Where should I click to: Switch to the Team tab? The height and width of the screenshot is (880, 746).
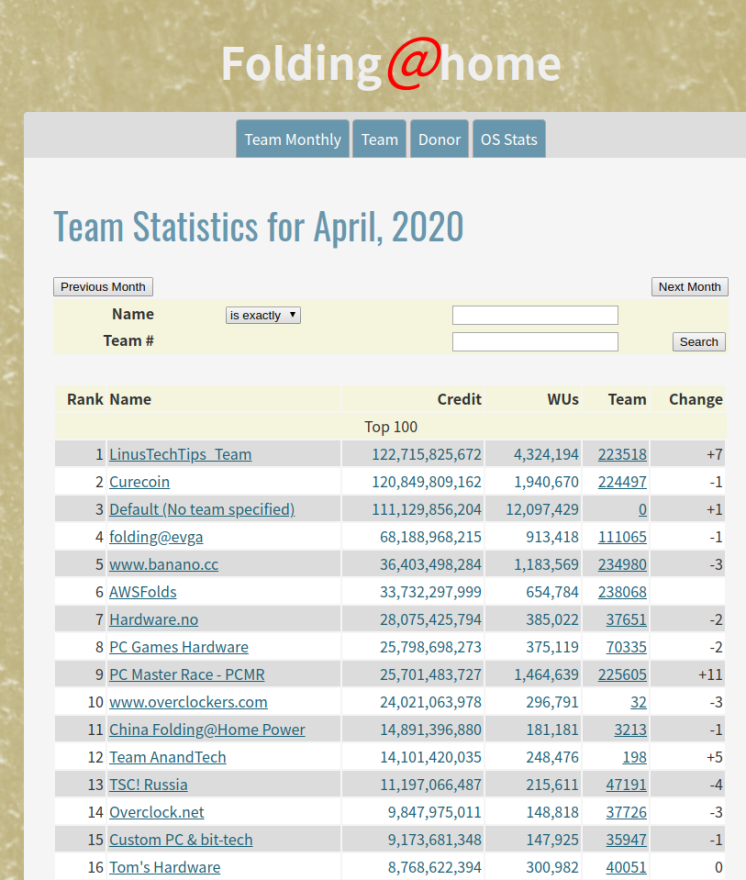379,139
